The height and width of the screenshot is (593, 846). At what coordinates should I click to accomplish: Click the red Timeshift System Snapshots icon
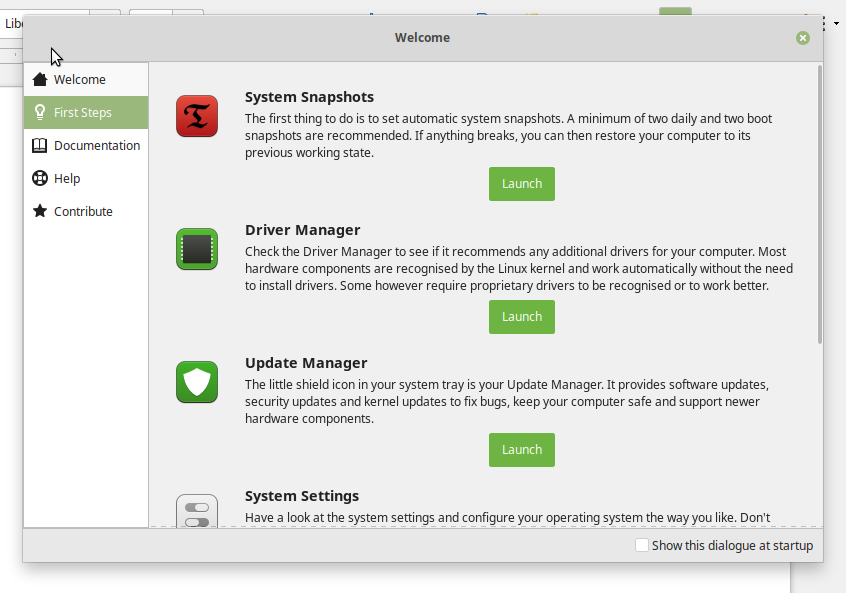(x=197, y=116)
